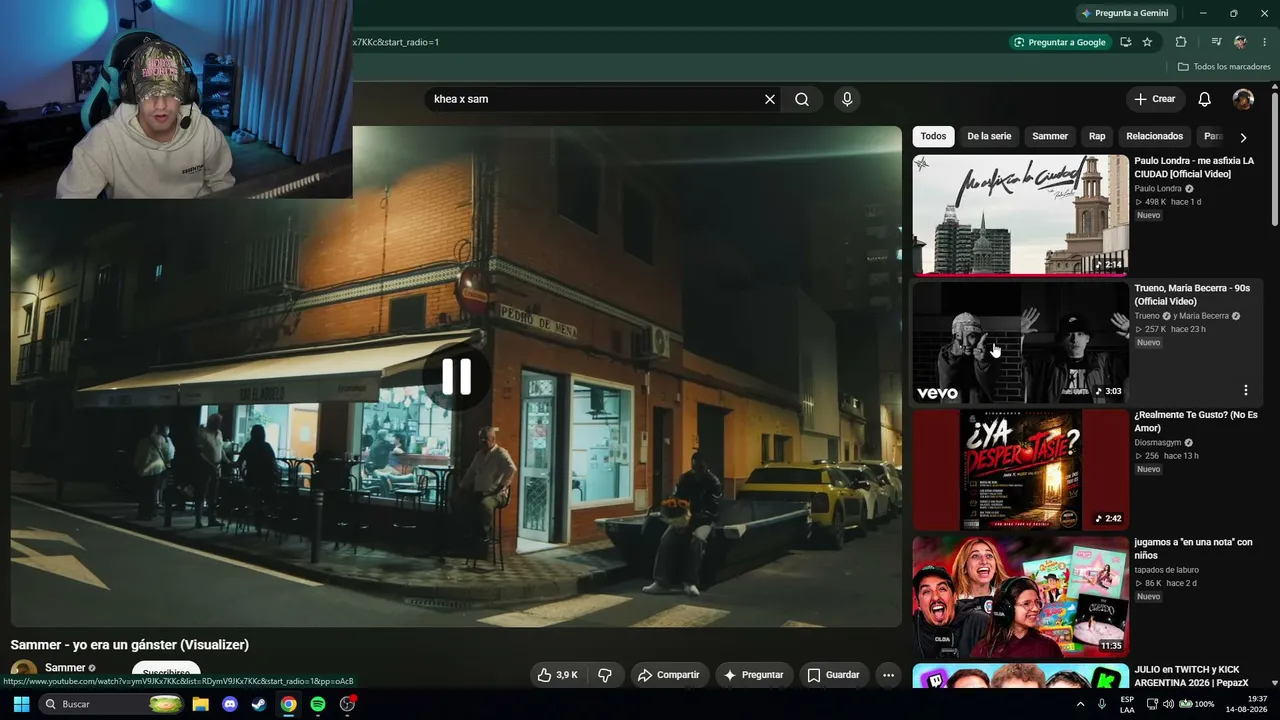Select the Sammer filter chip
The image size is (1280, 720).
click(1050, 136)
